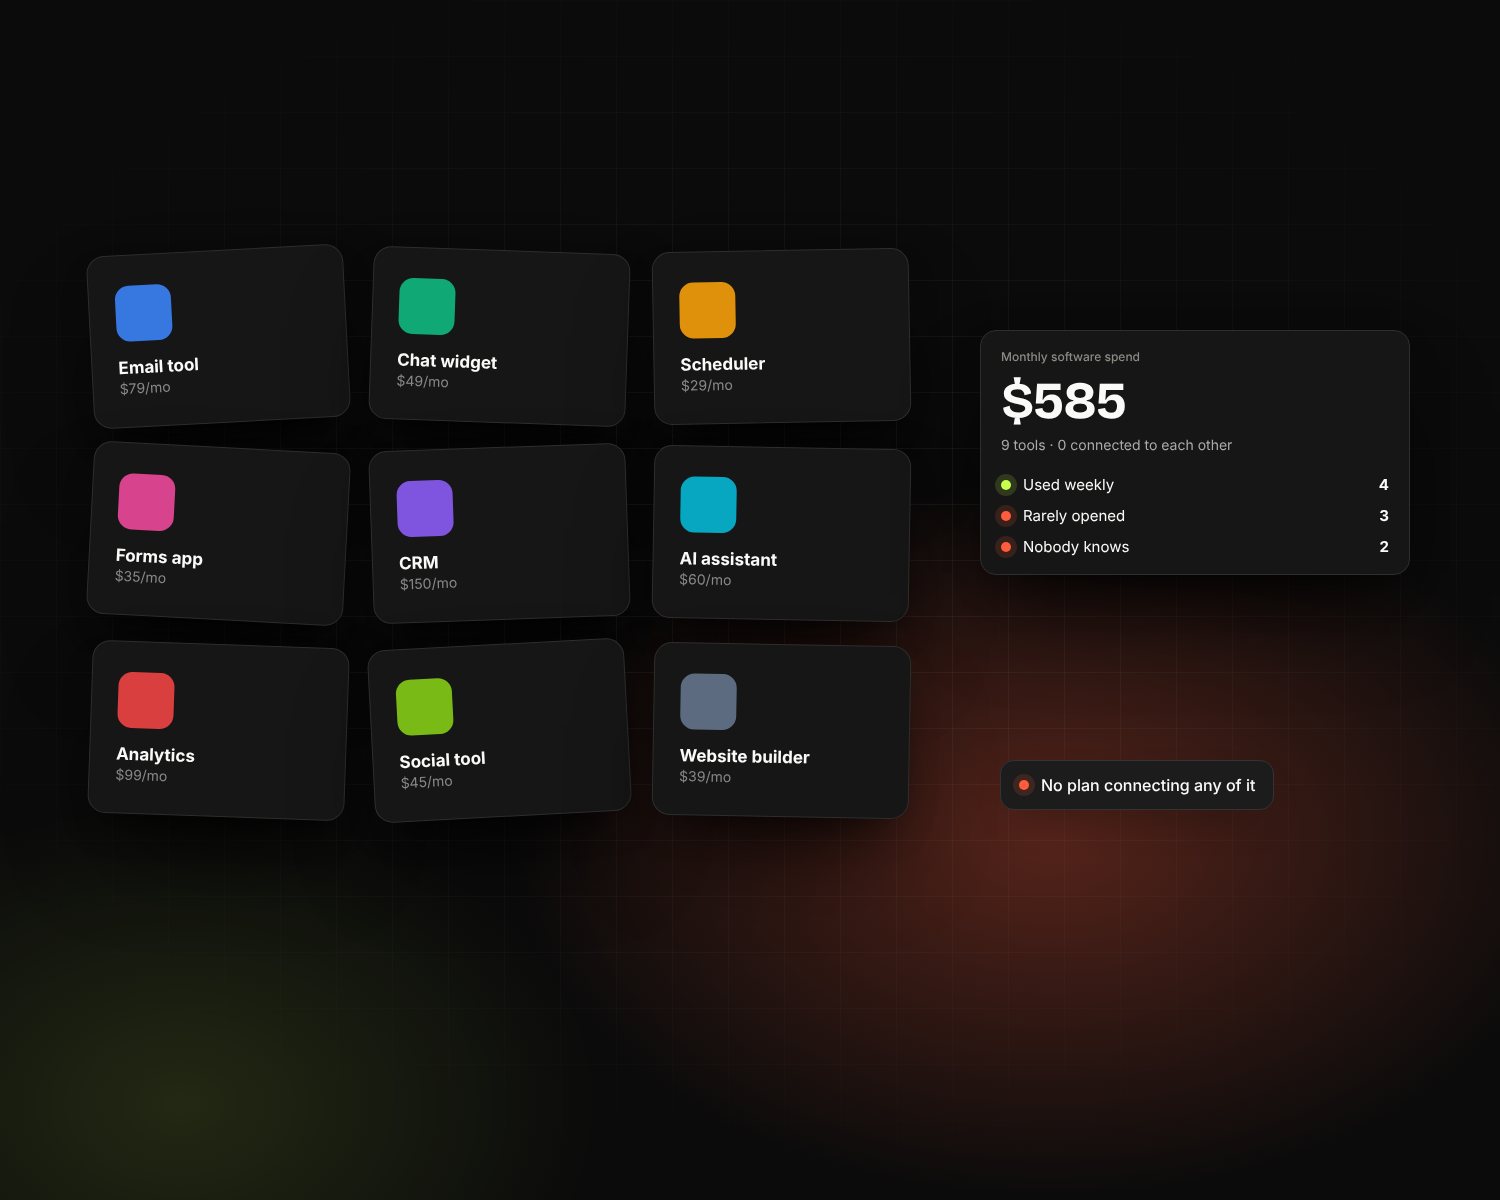Click the purple CRM icon
This screenshot has height=1200, width=1500.
click(x=425, y=508)
